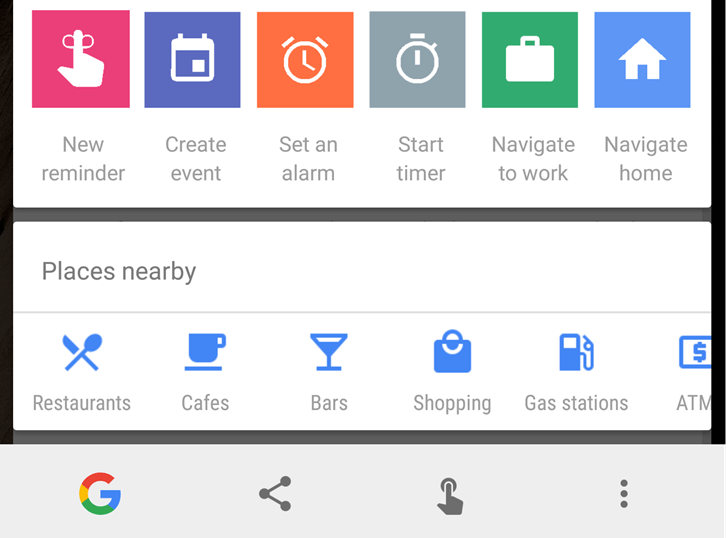728x538 pixels.
Task: Tap the share icon in bottom bar
Action: (x=275, y=493)
